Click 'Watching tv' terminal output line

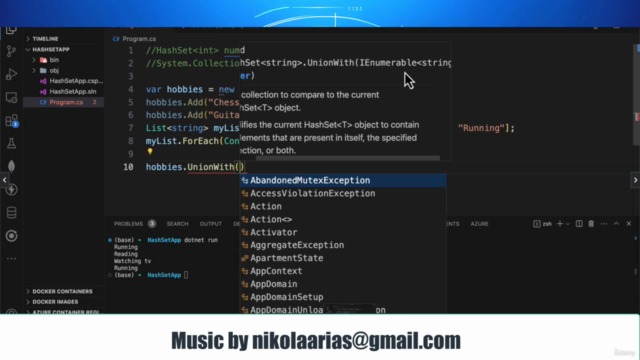tap(132, 261)
